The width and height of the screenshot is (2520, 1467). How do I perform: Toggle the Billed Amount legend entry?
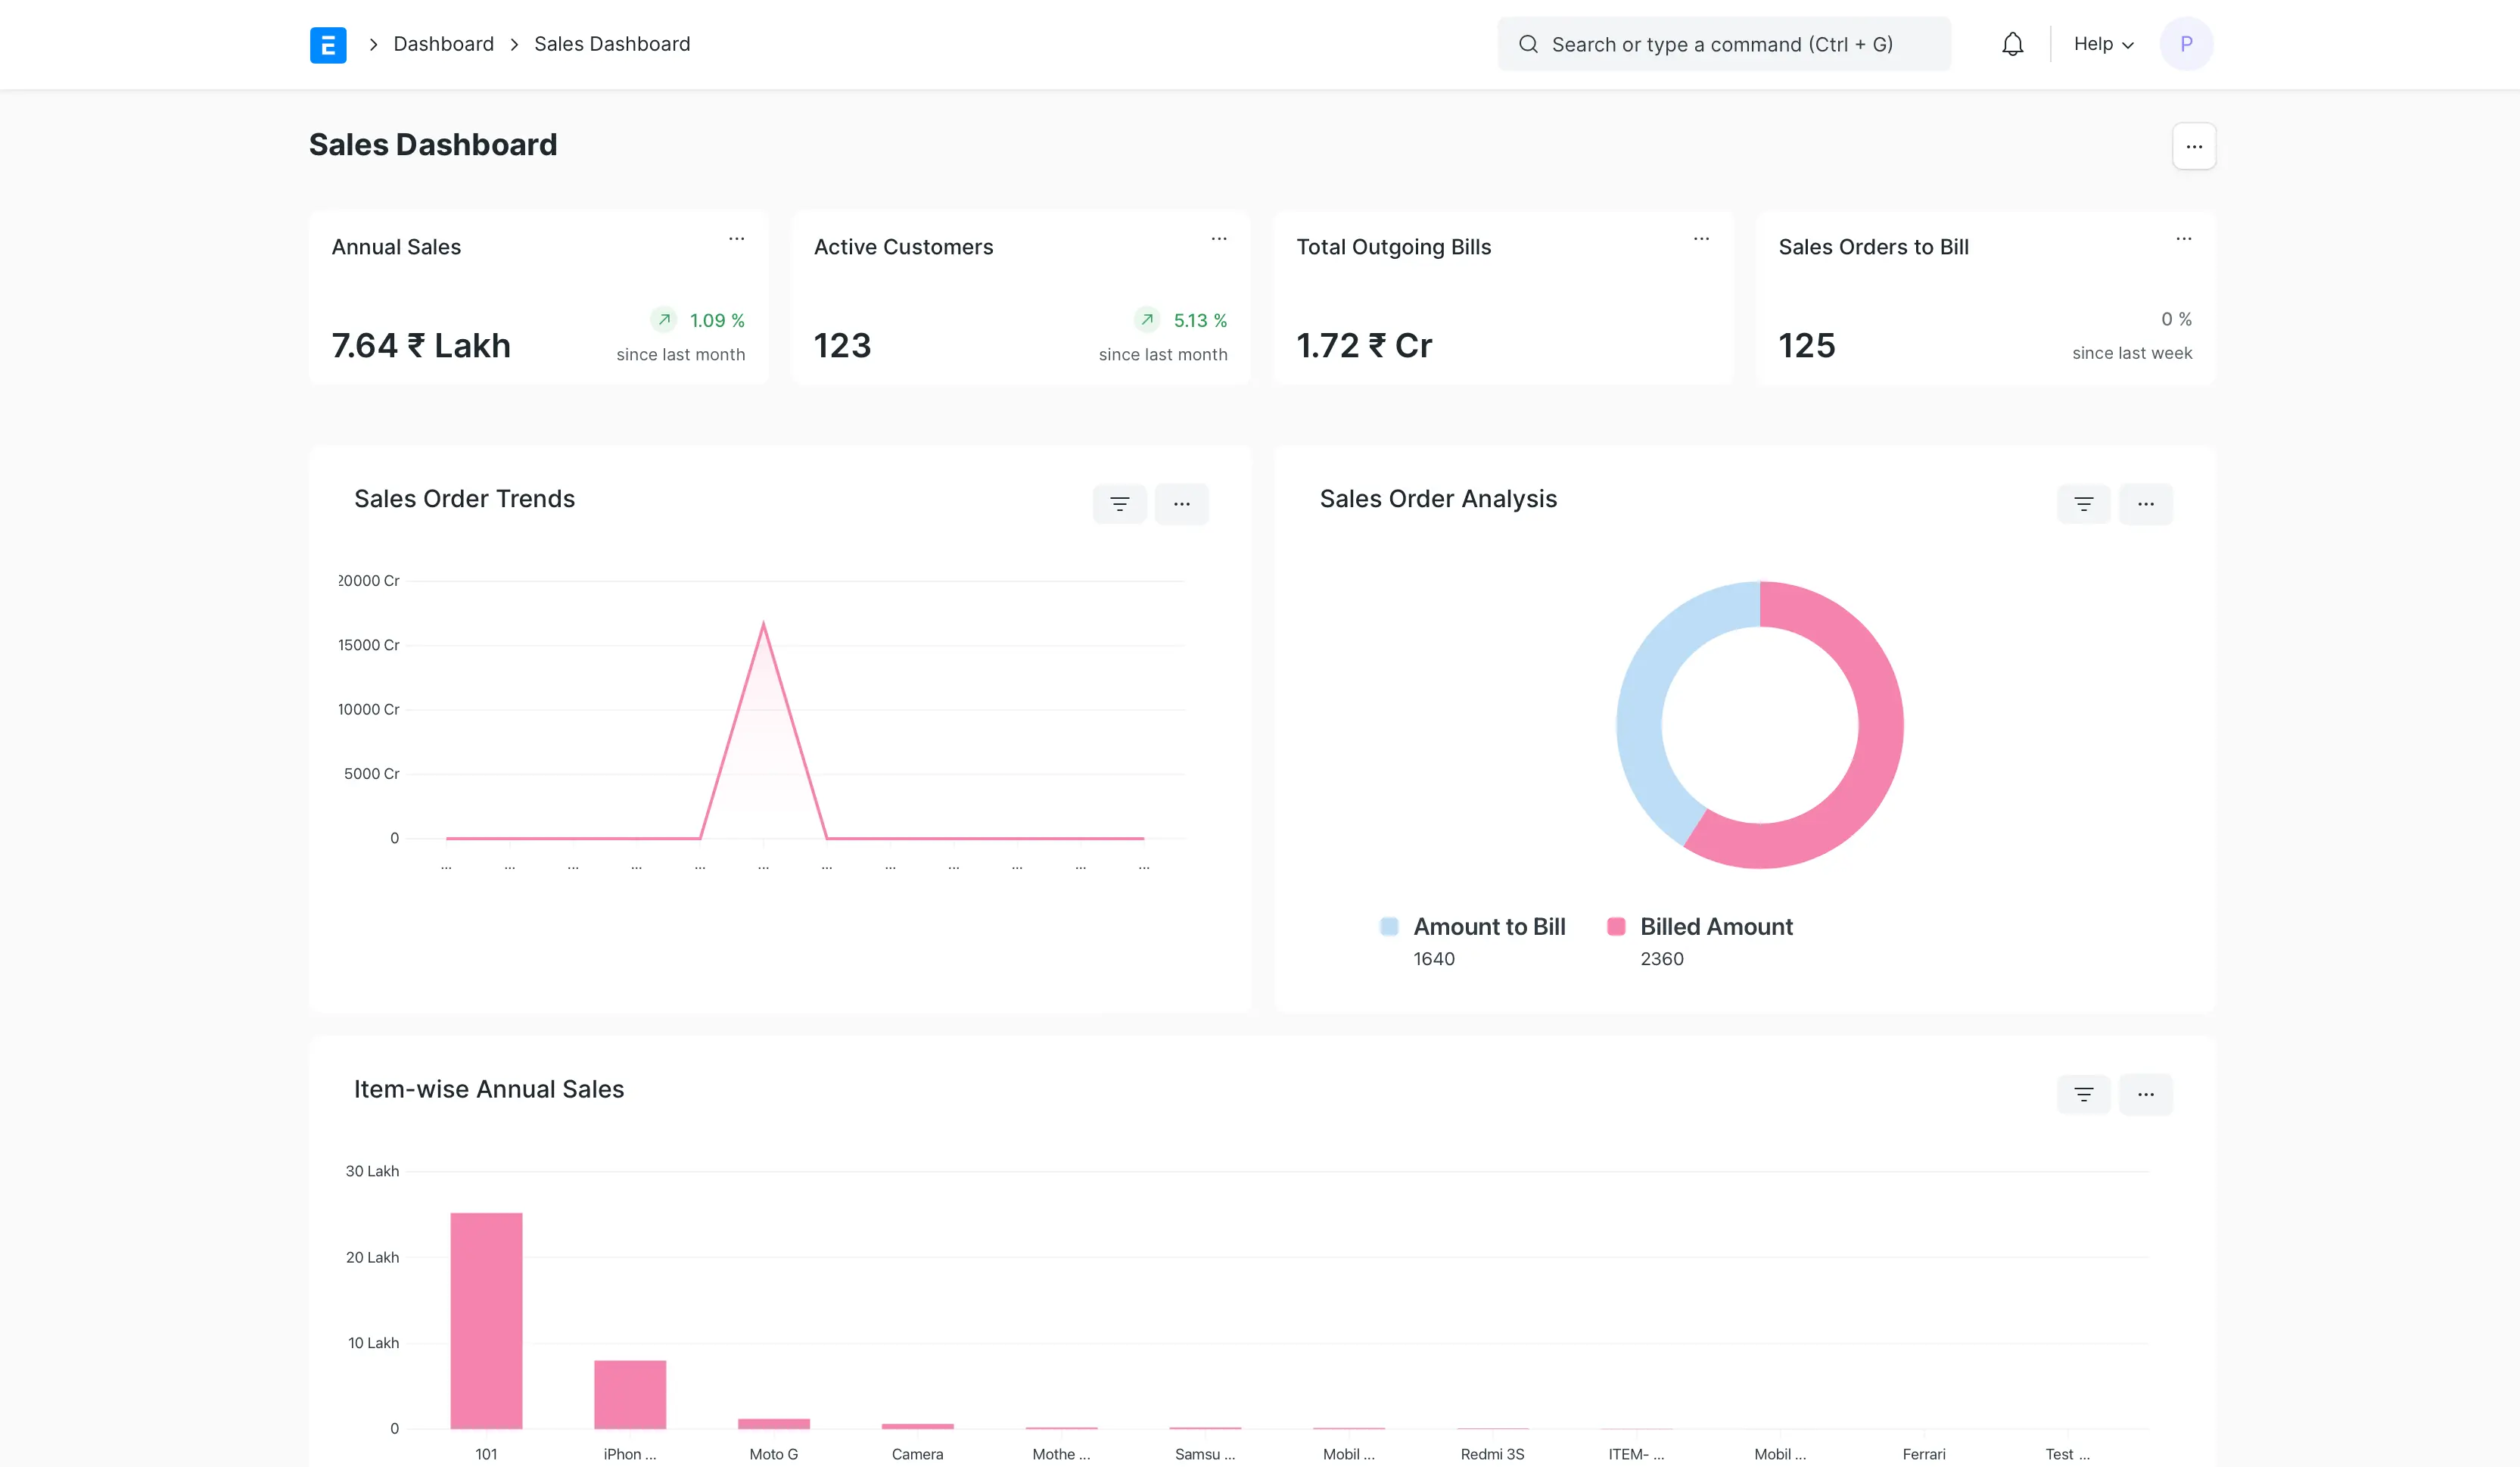pos(1700,926)
